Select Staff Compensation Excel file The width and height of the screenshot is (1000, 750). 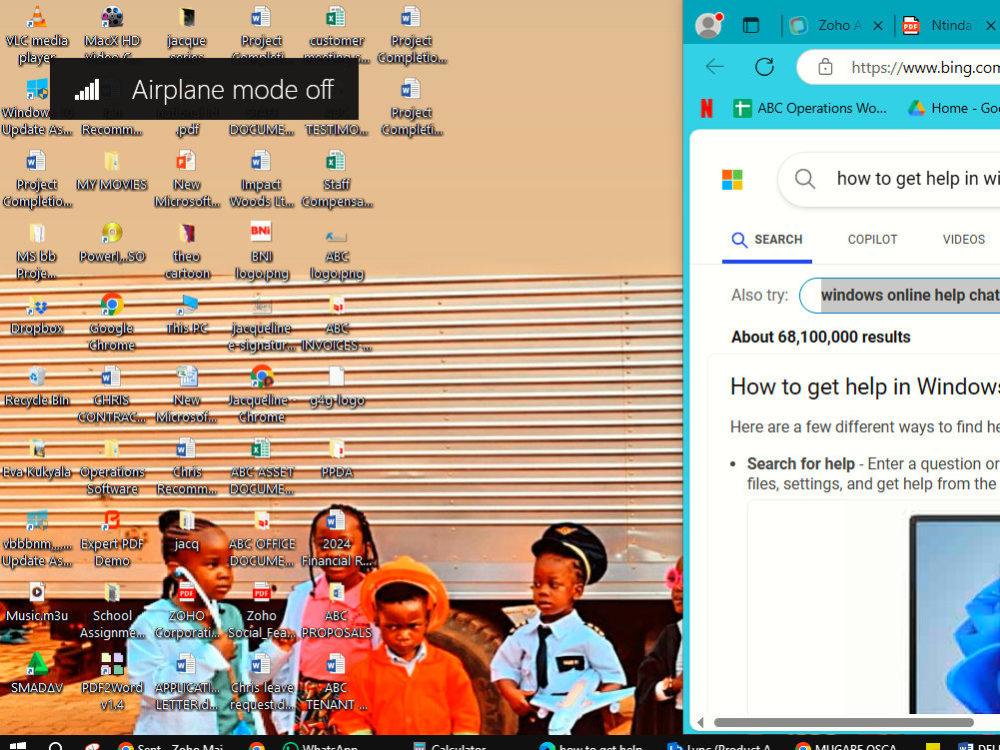[x=336, y=179]
